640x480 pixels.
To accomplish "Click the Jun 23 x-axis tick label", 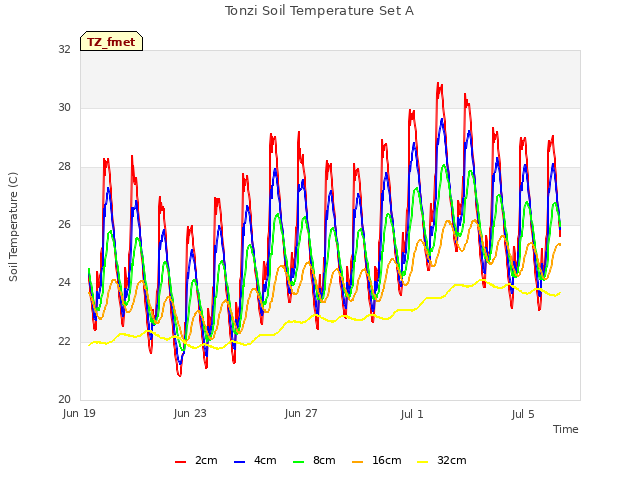I will point(190,413).
